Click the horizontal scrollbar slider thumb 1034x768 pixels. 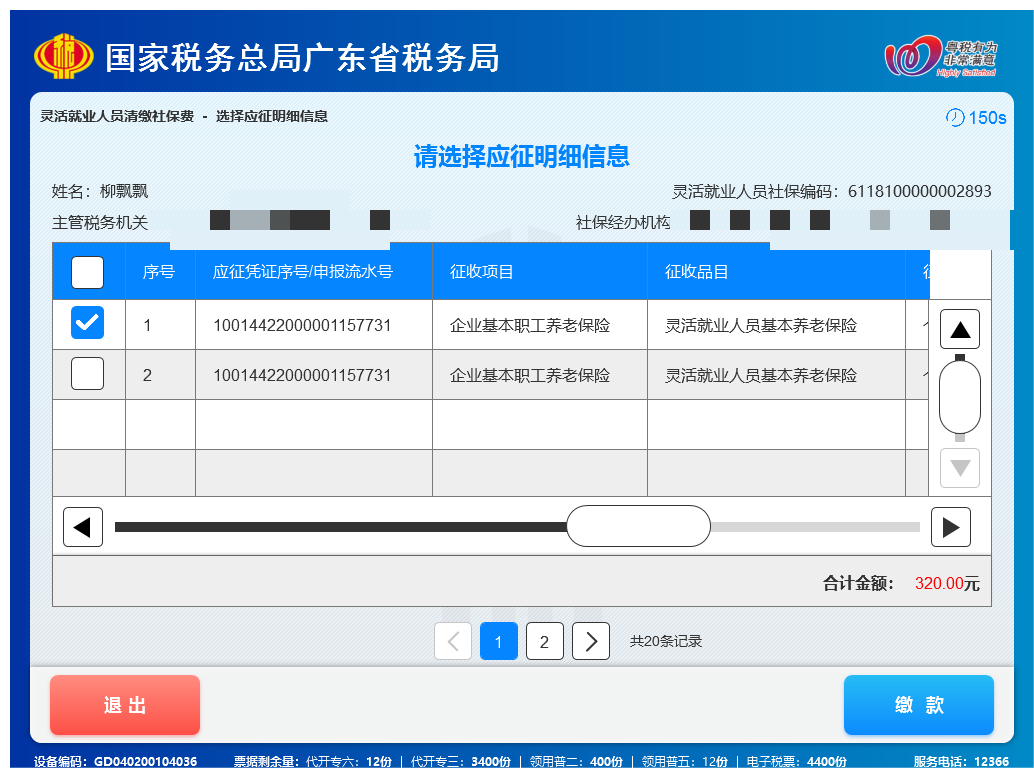coord(638,526)
